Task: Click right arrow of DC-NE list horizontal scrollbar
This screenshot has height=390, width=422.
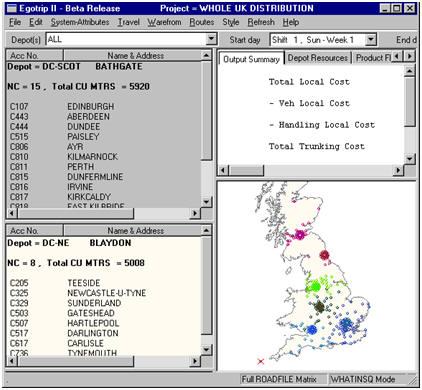Action: [194, 361]
